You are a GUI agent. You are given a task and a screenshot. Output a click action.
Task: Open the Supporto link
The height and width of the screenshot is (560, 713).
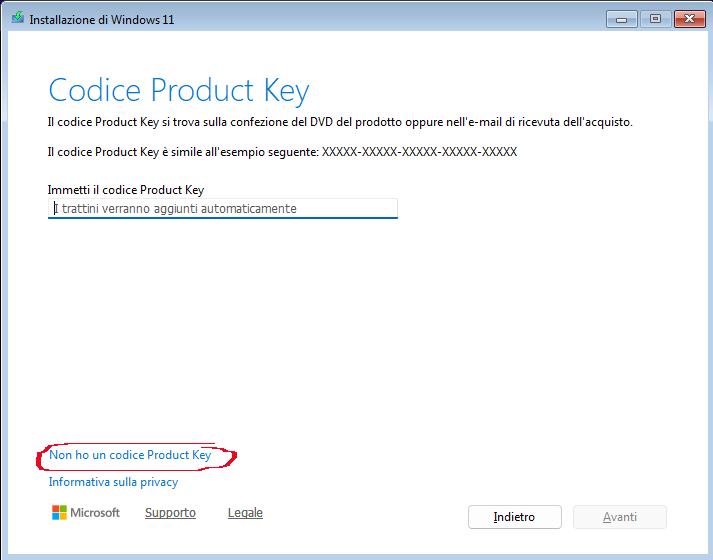point(170,513)
